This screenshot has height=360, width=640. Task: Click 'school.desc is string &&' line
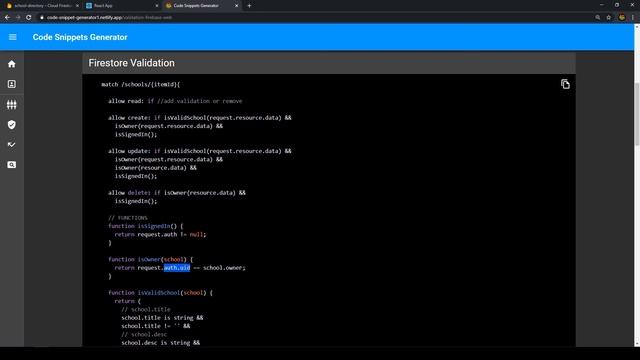tap(160, 343)
